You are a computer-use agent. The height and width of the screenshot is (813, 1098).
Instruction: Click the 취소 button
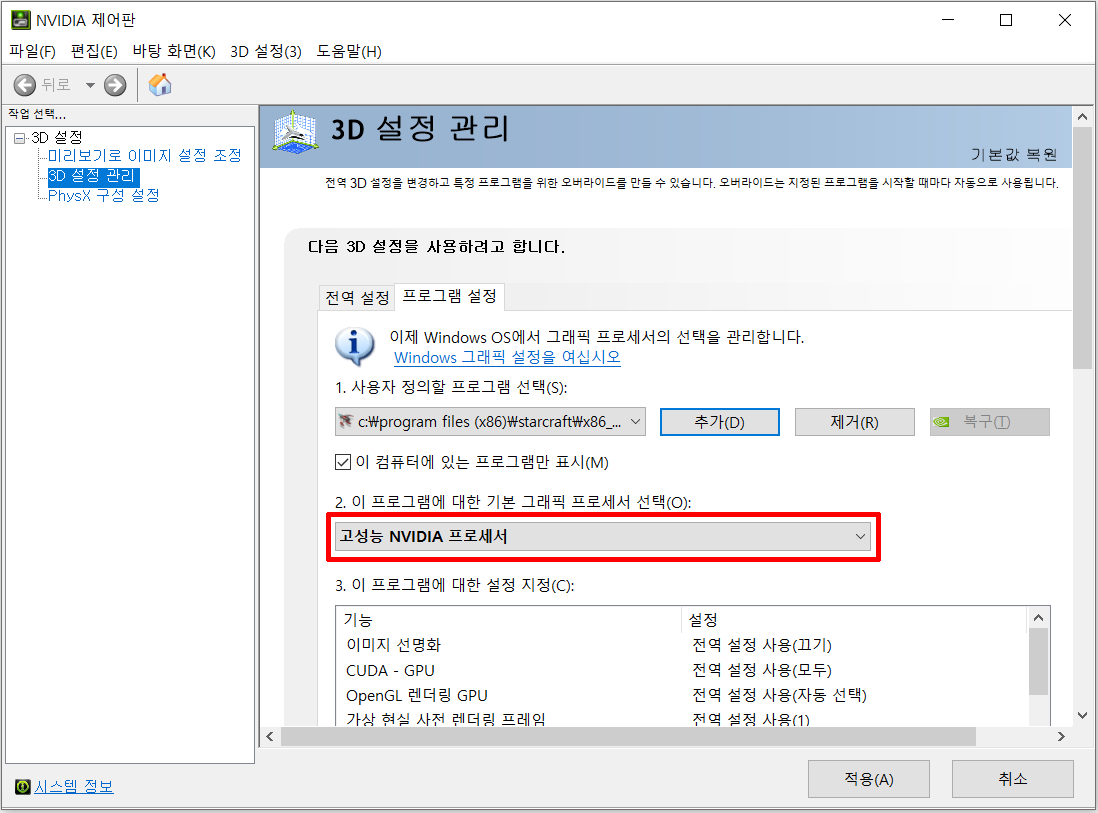(1013, 779)
